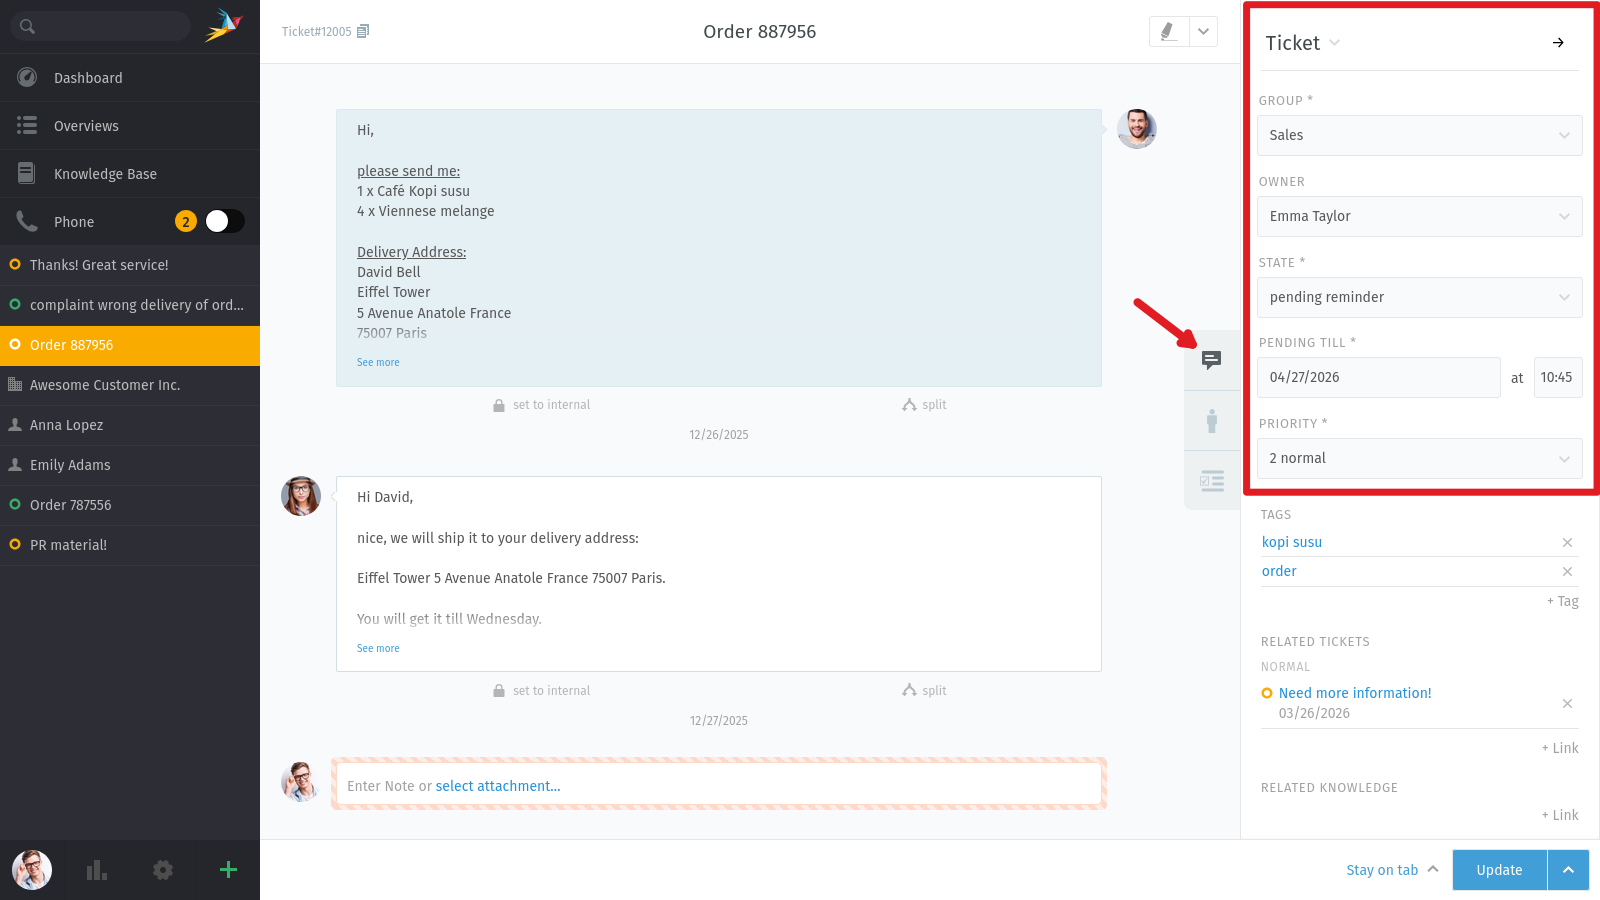Click the highlight marker tool

(x=1168, y=32)
